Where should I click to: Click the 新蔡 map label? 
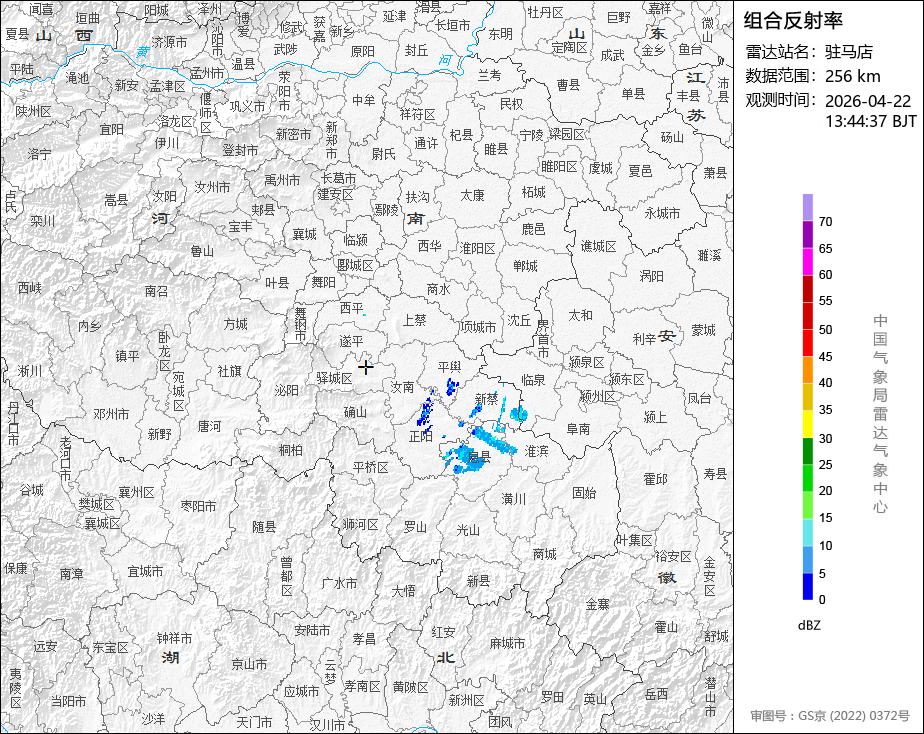point(486,399)
